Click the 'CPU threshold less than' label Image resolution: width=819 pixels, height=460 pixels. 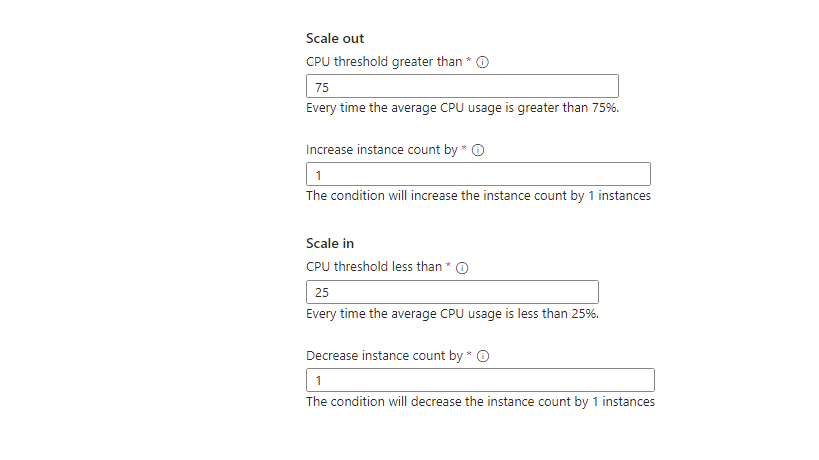pos(374,268)
